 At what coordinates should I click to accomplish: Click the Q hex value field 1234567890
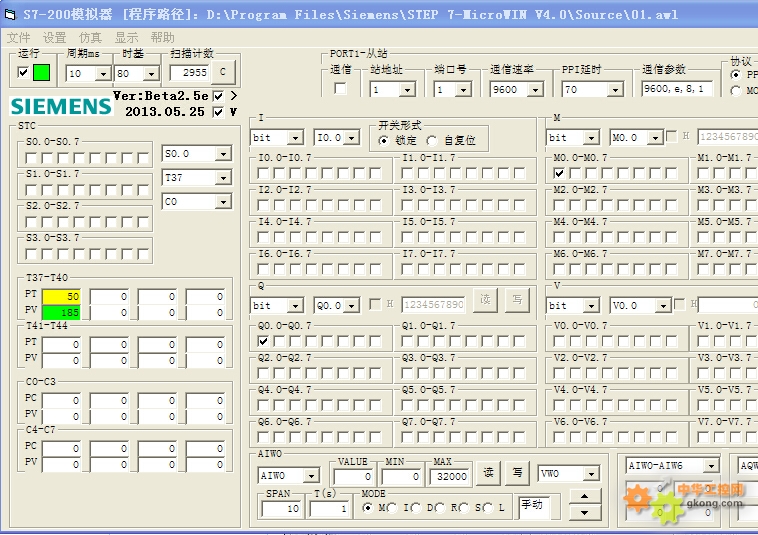tap(433, 305)
